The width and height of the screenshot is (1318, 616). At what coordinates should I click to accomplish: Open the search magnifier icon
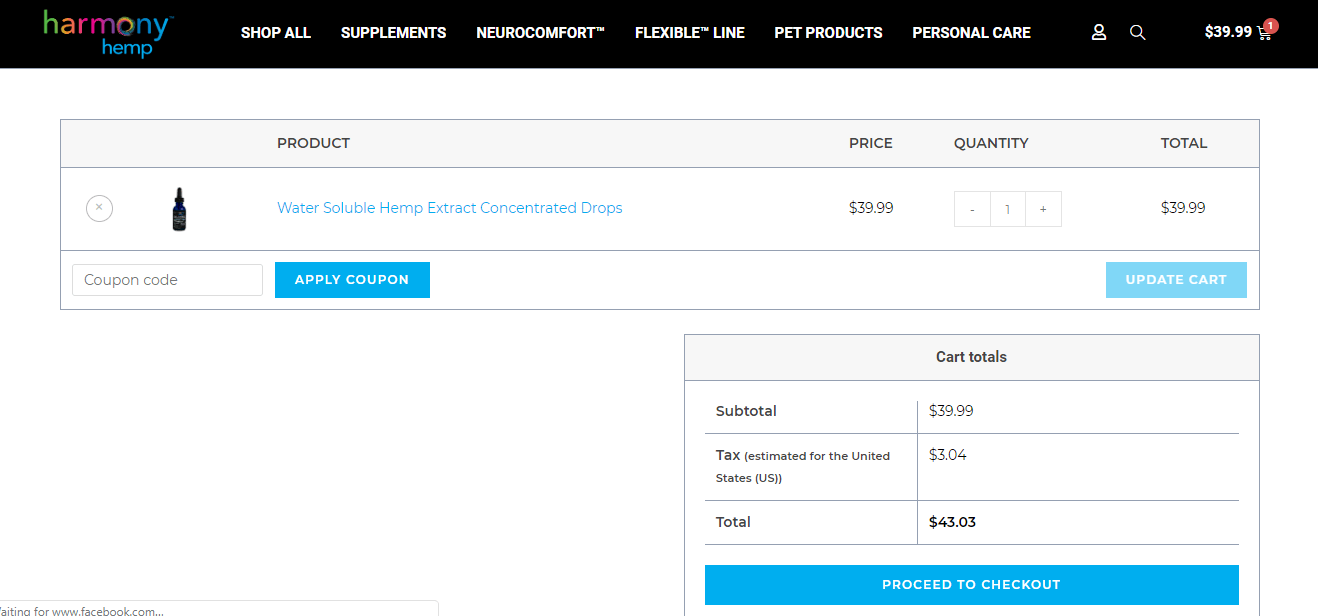coord(1137,32)
